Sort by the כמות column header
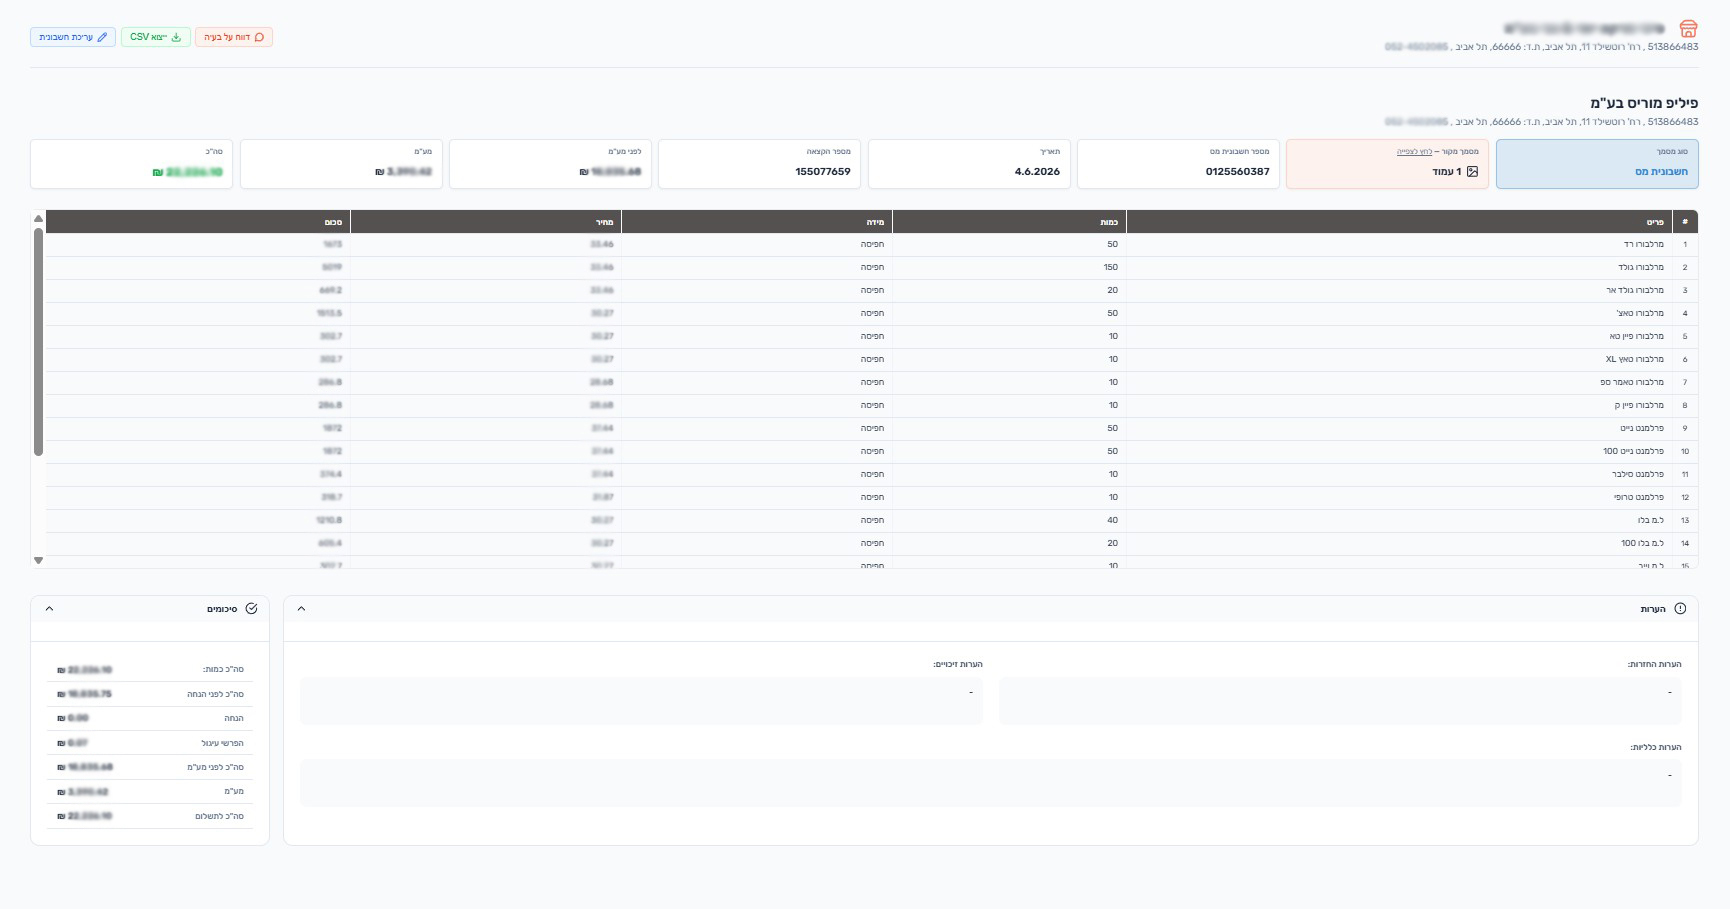Viewport: 1730px width, 909px height. (x=1009, y=222)
